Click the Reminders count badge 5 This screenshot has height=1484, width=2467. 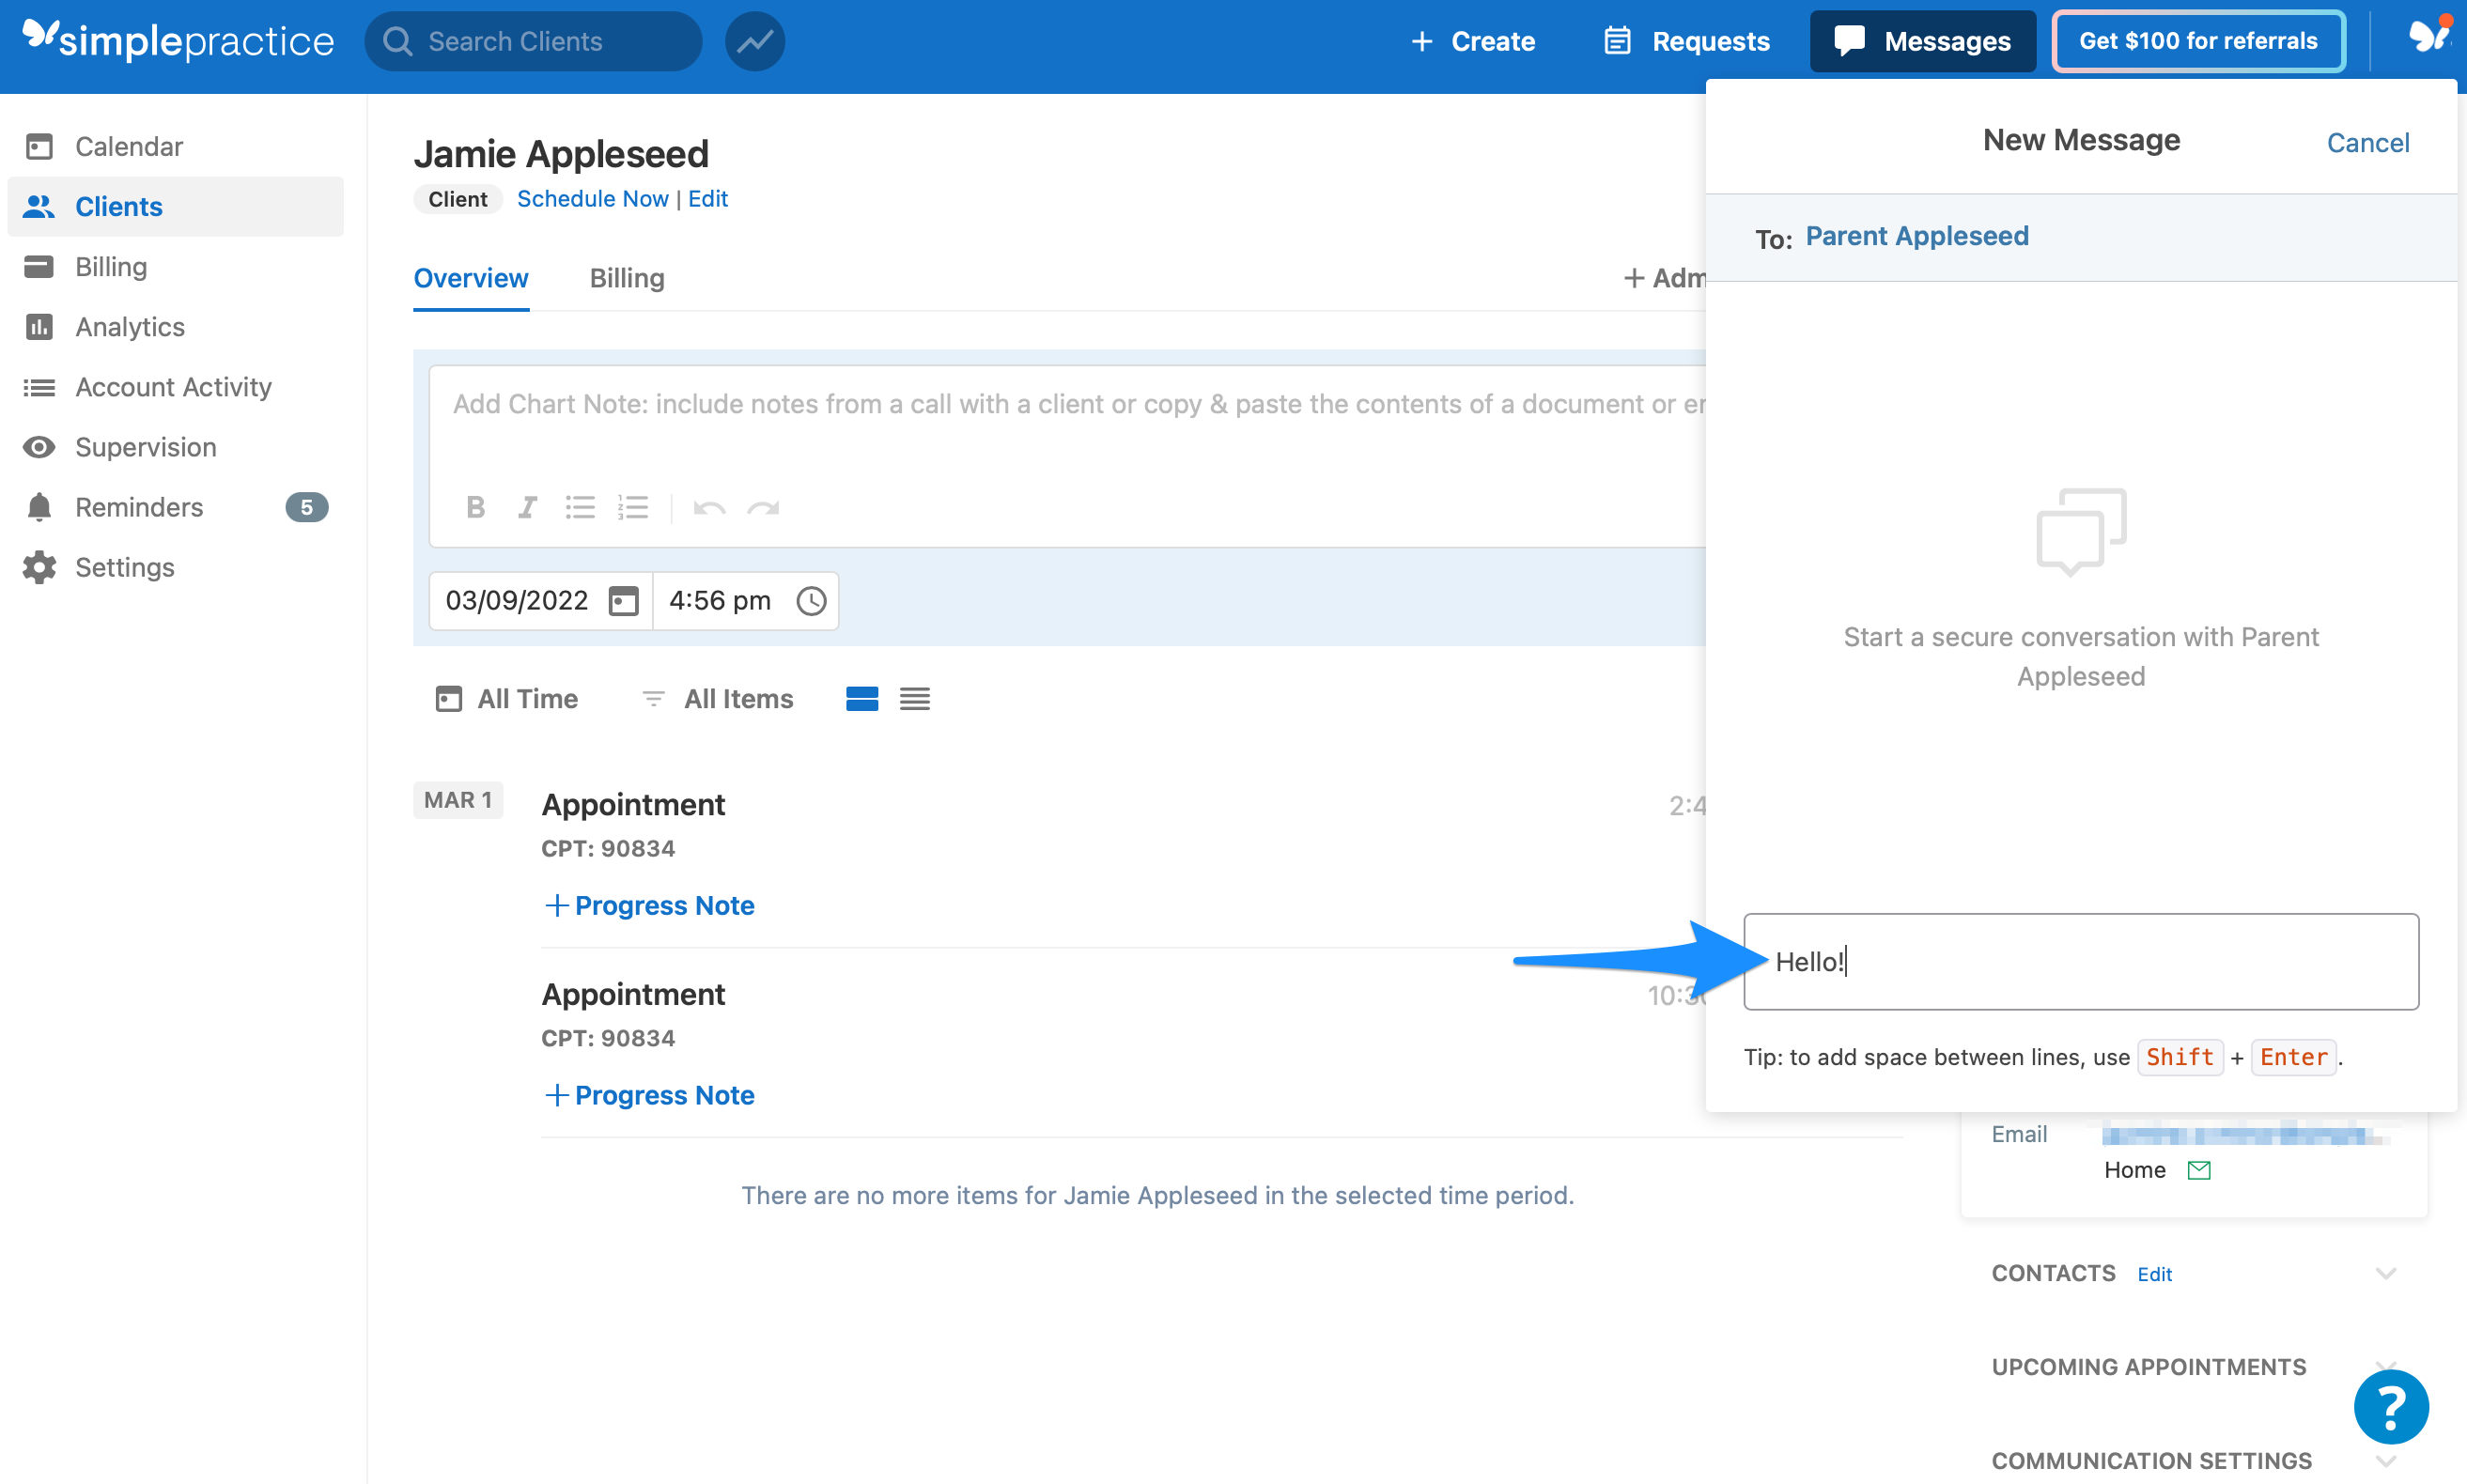point(307,507)
